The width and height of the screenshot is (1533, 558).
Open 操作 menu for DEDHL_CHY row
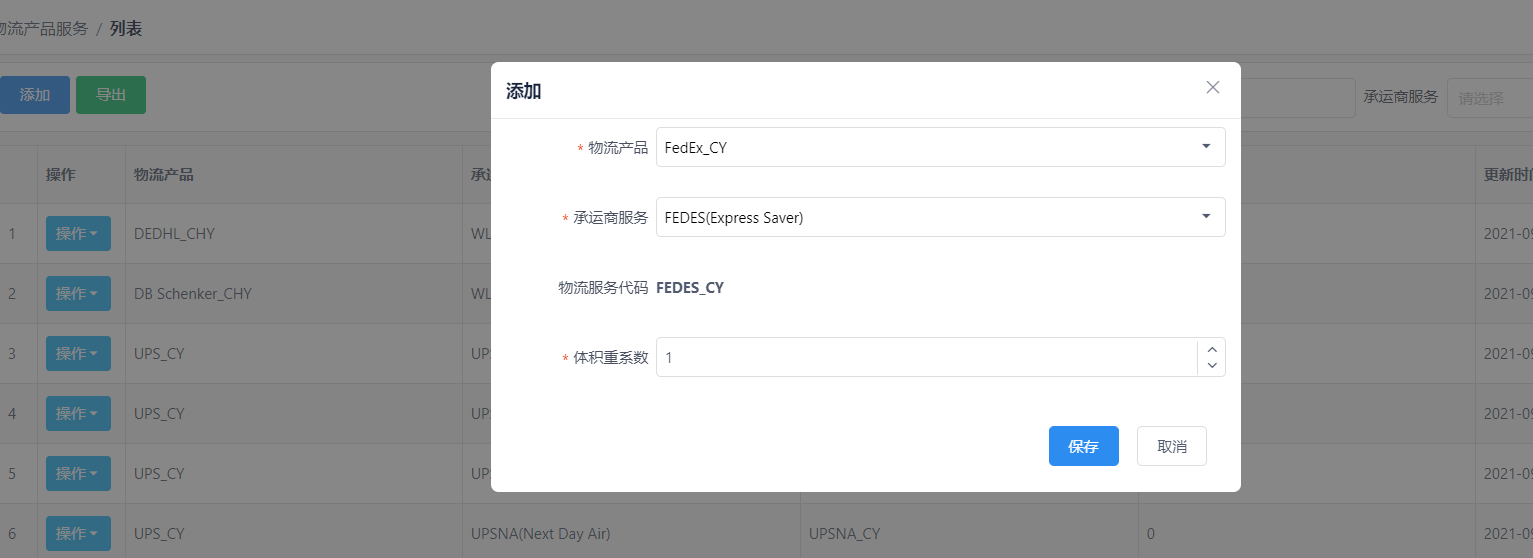tap(78, 233)
